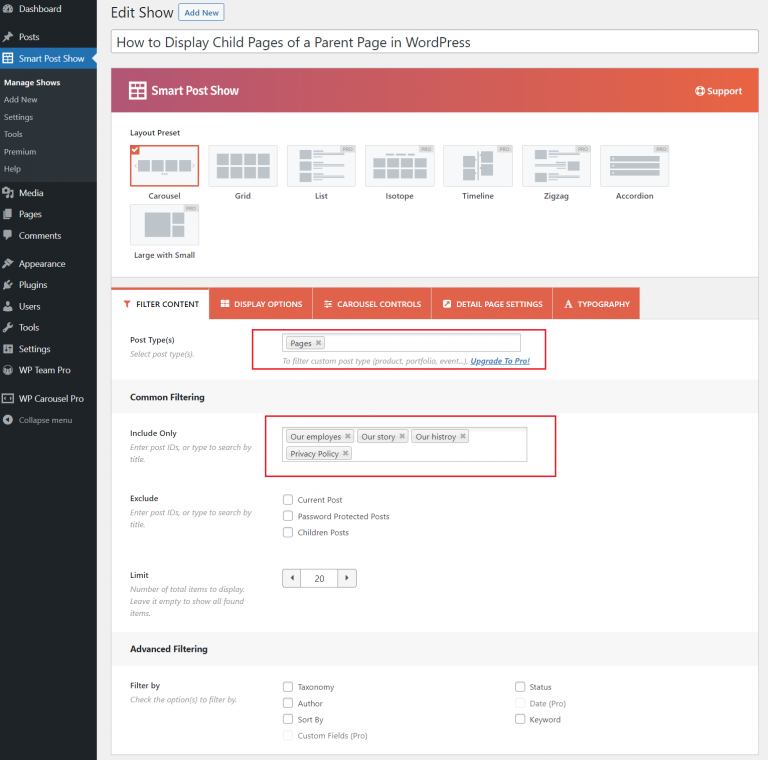Open Tools under Smart Post Show

click(13, 134)
